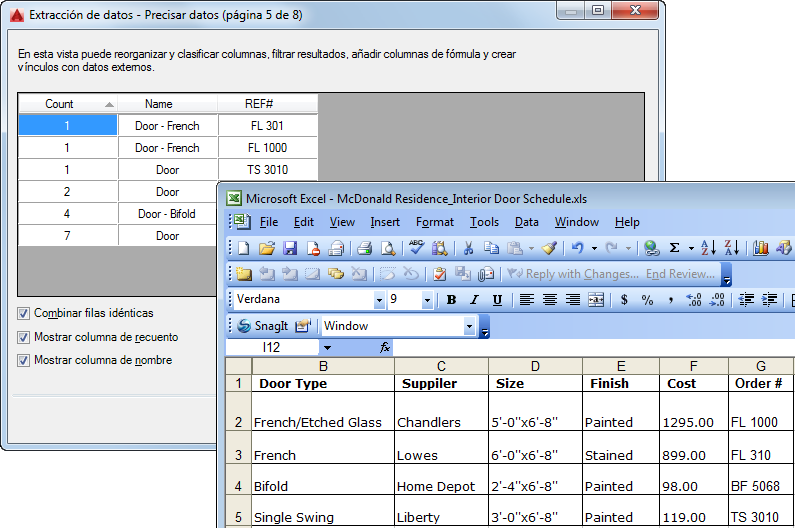The height and width of the screenshot is (529, 797).
Task: Undo the last action in Excel
Action: (577, 248)
